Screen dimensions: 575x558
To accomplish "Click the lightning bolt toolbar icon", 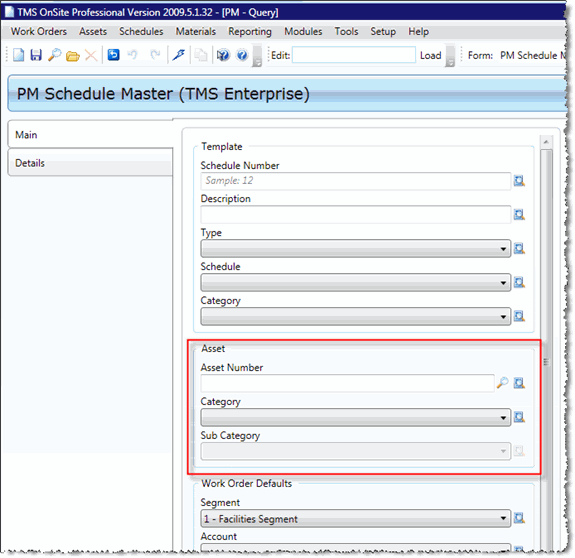I will pyautogui.click(x=179, y=55).
